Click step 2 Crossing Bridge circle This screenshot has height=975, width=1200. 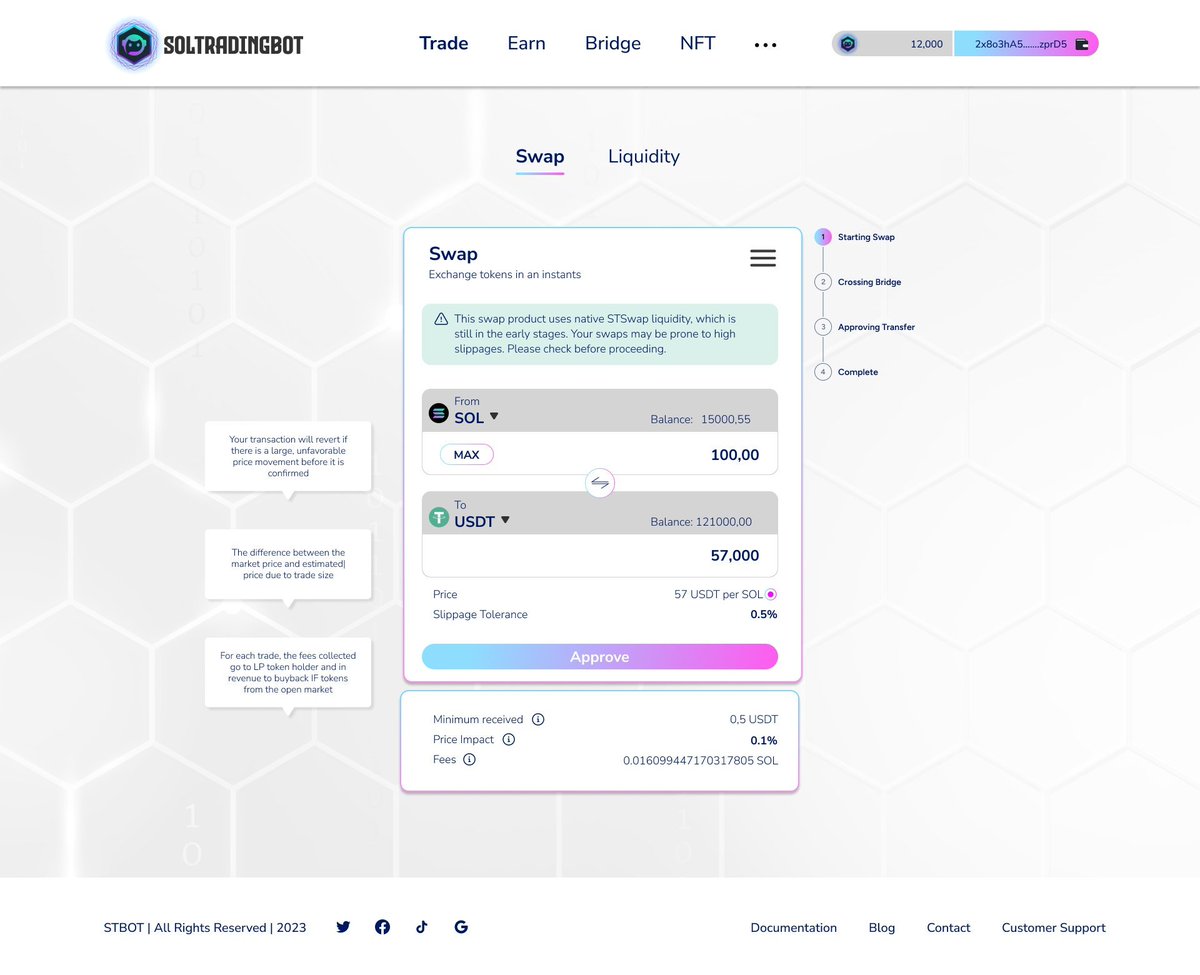tap(823, 282)
